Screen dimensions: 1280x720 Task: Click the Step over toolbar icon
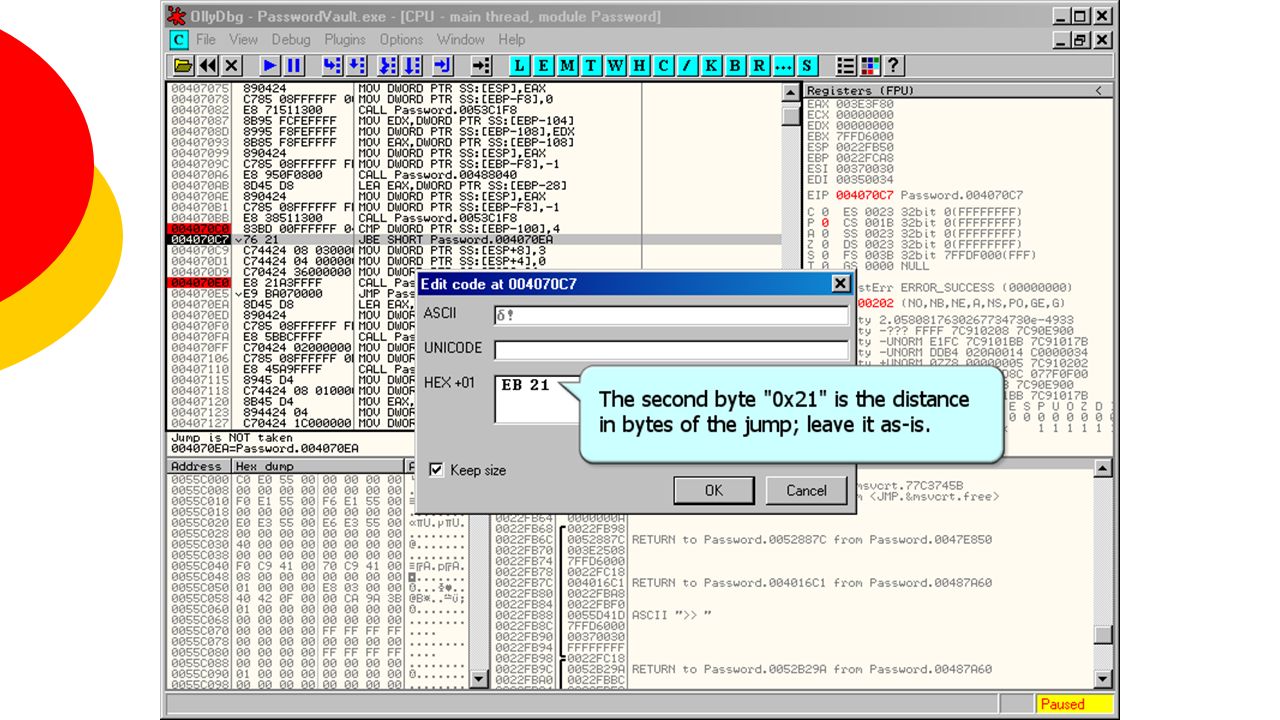click(357, 66)
